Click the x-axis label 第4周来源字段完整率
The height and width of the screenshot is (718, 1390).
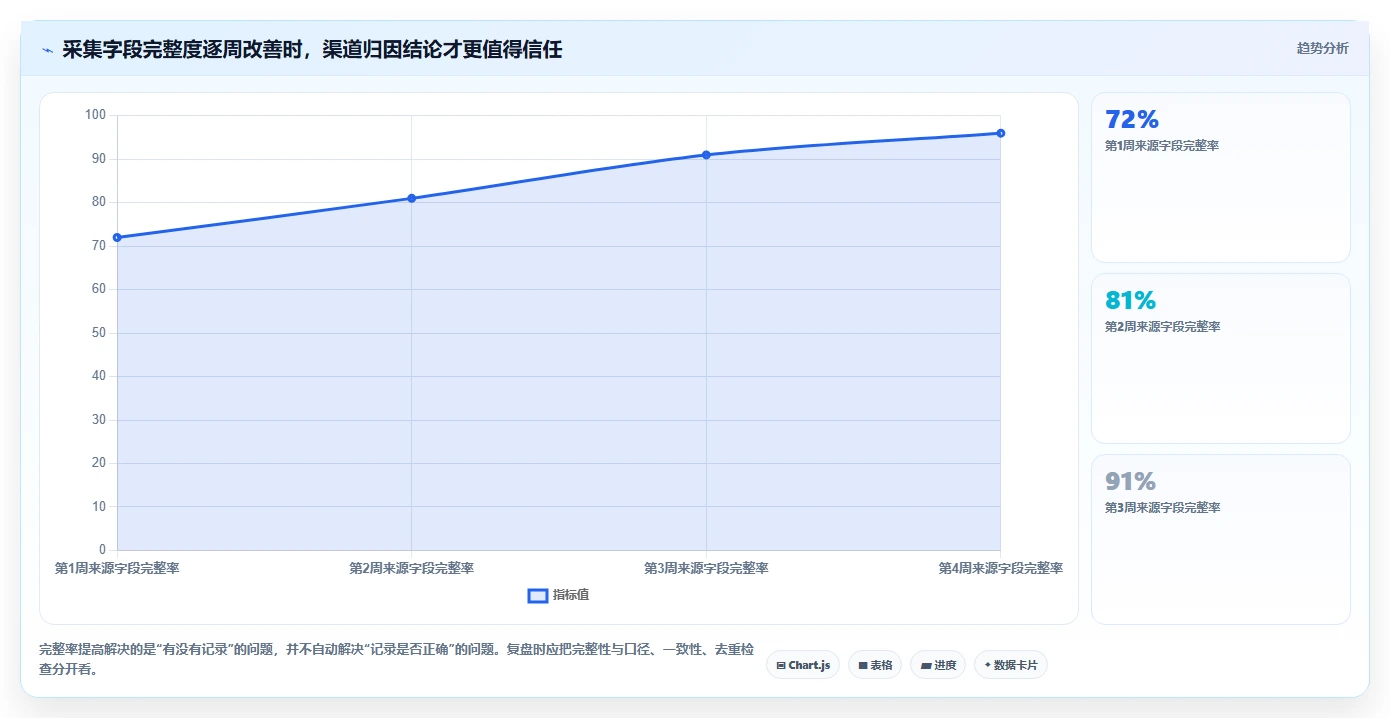pos(1000,568)
